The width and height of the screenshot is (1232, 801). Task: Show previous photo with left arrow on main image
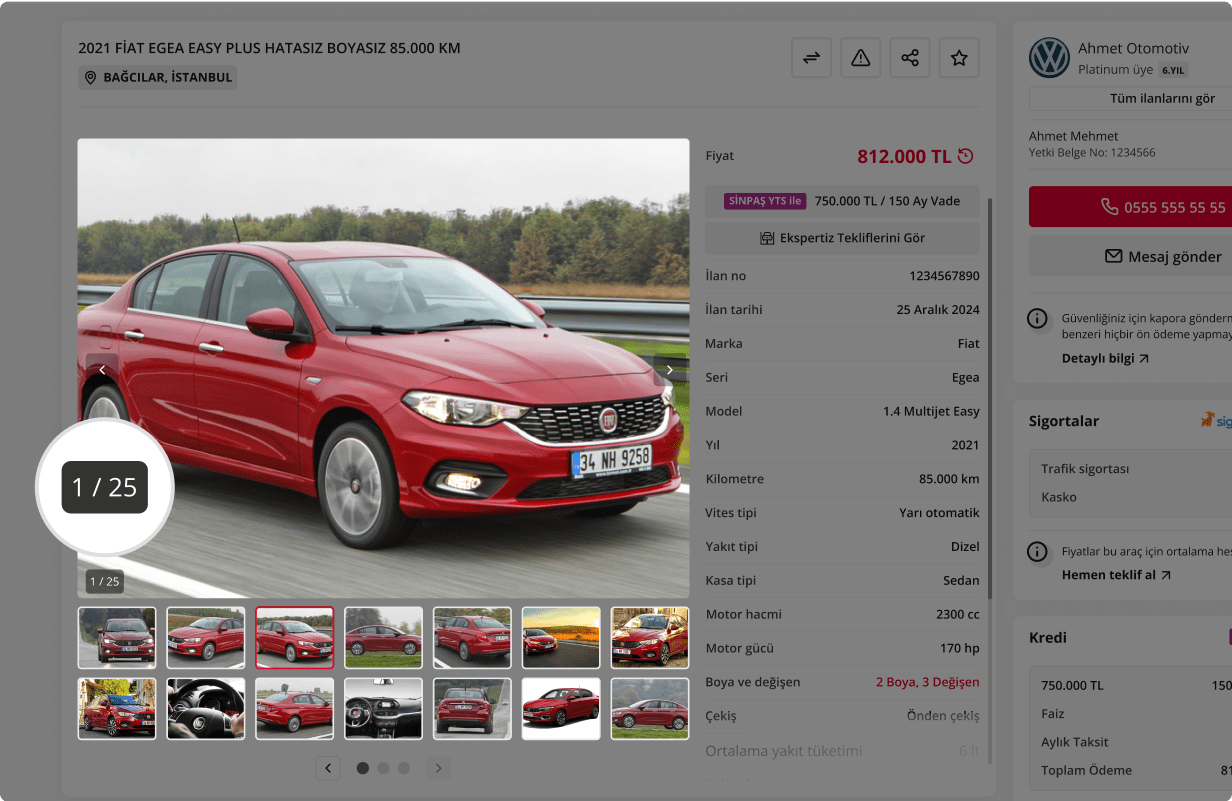click(x=102, y=370)
